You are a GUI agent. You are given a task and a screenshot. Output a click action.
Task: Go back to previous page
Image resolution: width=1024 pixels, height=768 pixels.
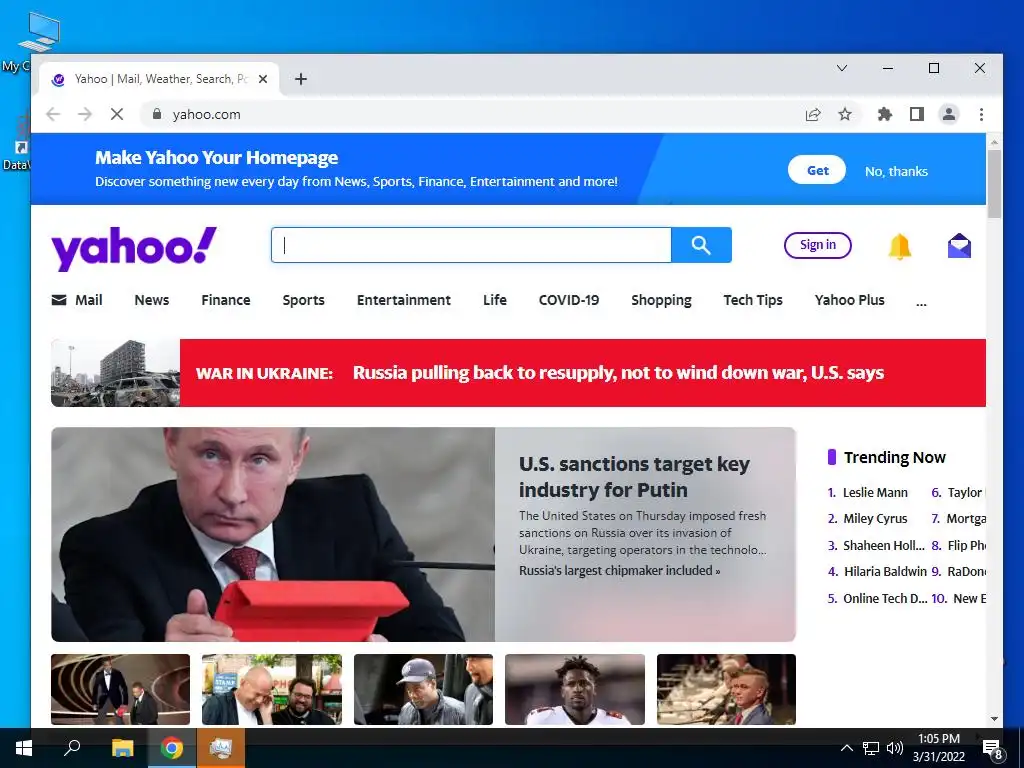tap(53, 114)
